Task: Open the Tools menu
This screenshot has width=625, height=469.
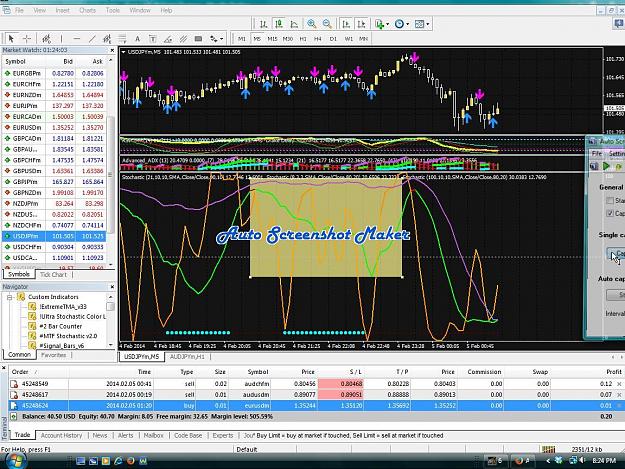Action: pyautogui.click(x=113, y=10)
